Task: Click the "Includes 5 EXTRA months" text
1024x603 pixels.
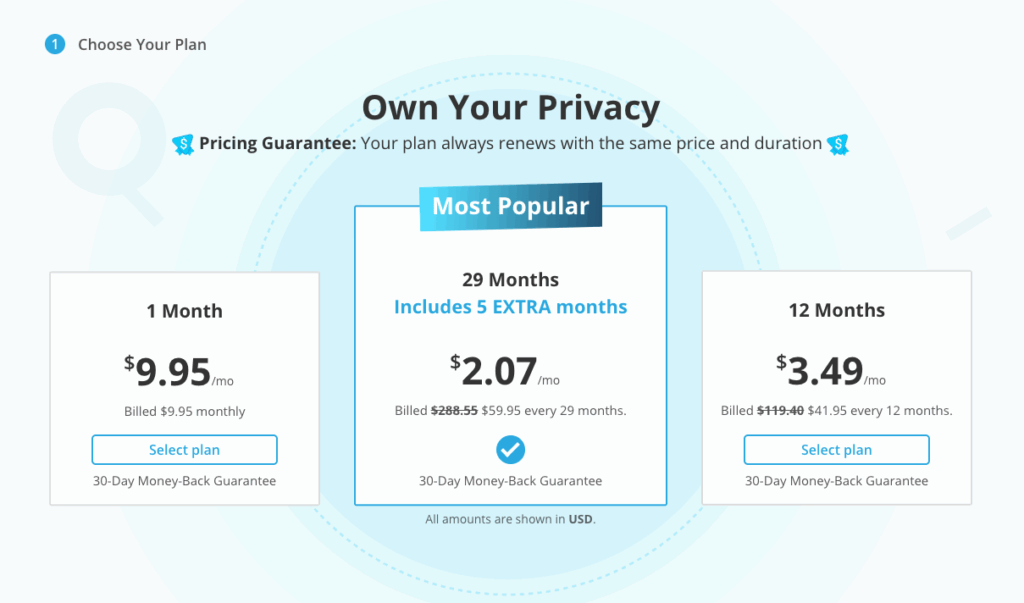Action: tap(510, 306)
